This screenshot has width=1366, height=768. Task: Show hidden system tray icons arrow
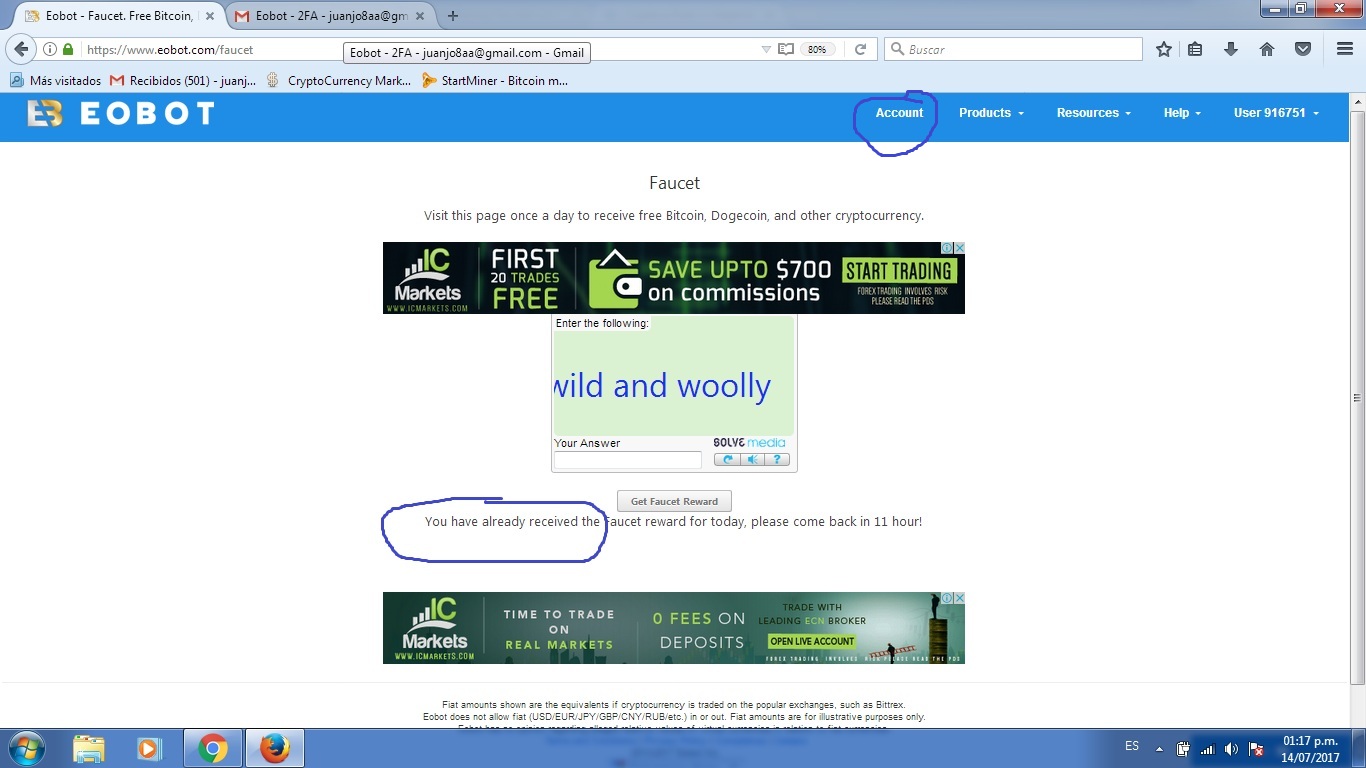[x=1159, y=748]
